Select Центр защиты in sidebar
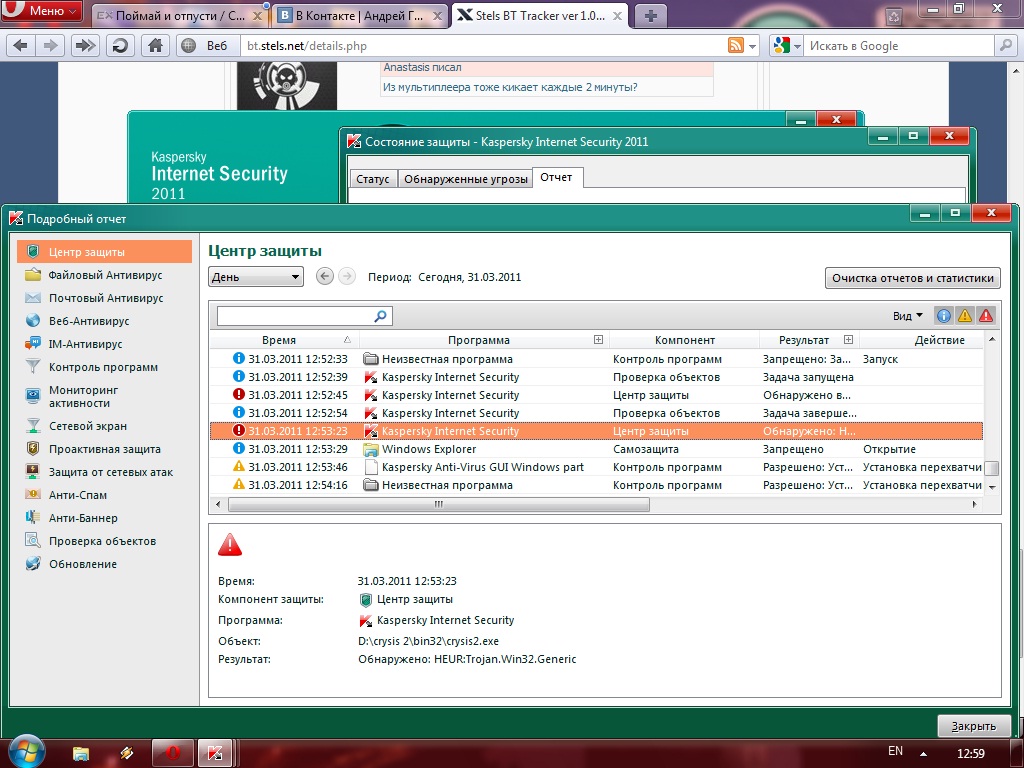The width and height of the screenshot is (1024, 768). [x=104, y=252]
